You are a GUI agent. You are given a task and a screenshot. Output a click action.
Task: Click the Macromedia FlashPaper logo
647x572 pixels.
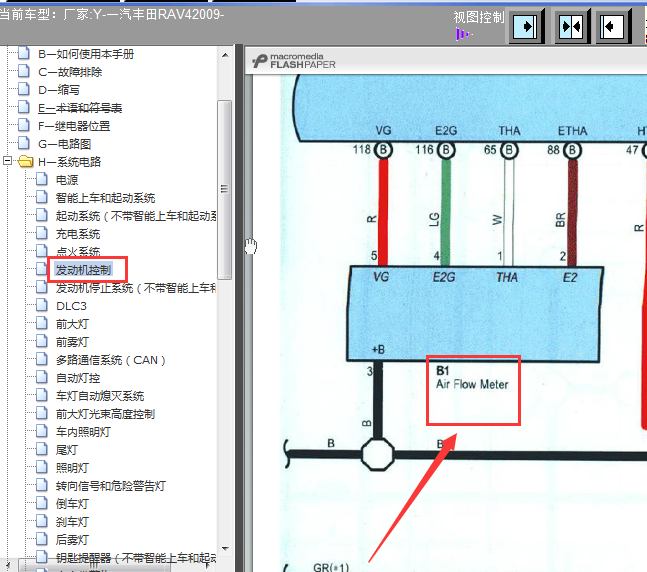294,61
